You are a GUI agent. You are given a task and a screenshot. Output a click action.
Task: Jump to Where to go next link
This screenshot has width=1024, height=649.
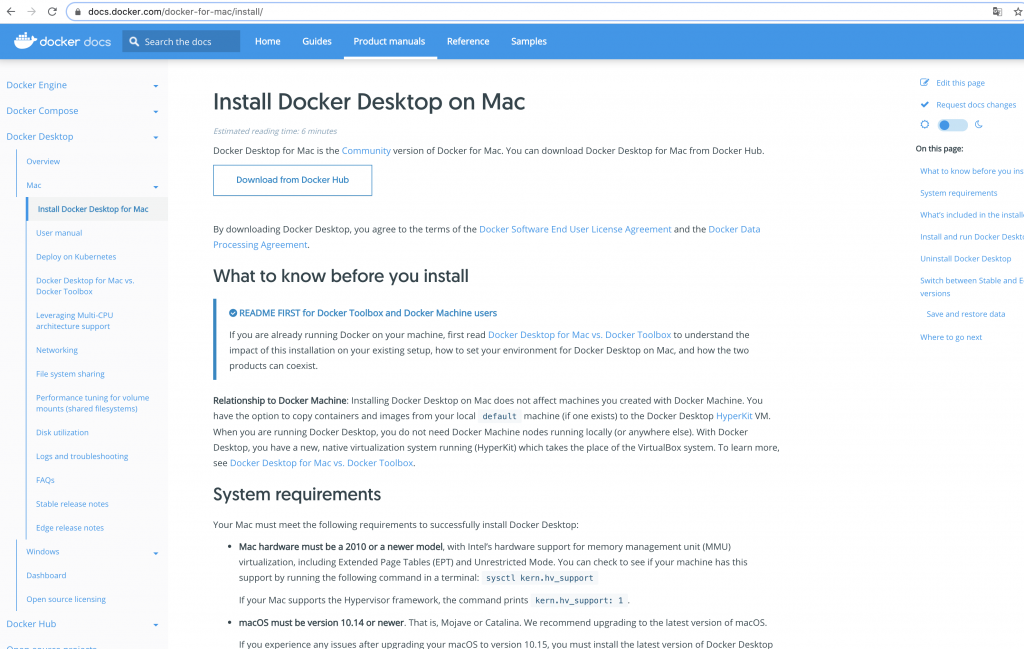point(951,337)
